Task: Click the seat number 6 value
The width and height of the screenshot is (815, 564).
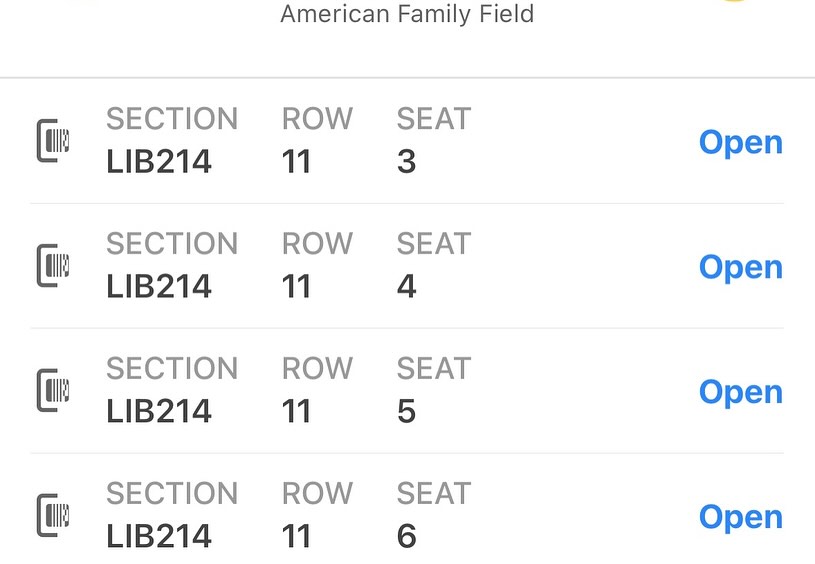Action: tap(406, 536)
